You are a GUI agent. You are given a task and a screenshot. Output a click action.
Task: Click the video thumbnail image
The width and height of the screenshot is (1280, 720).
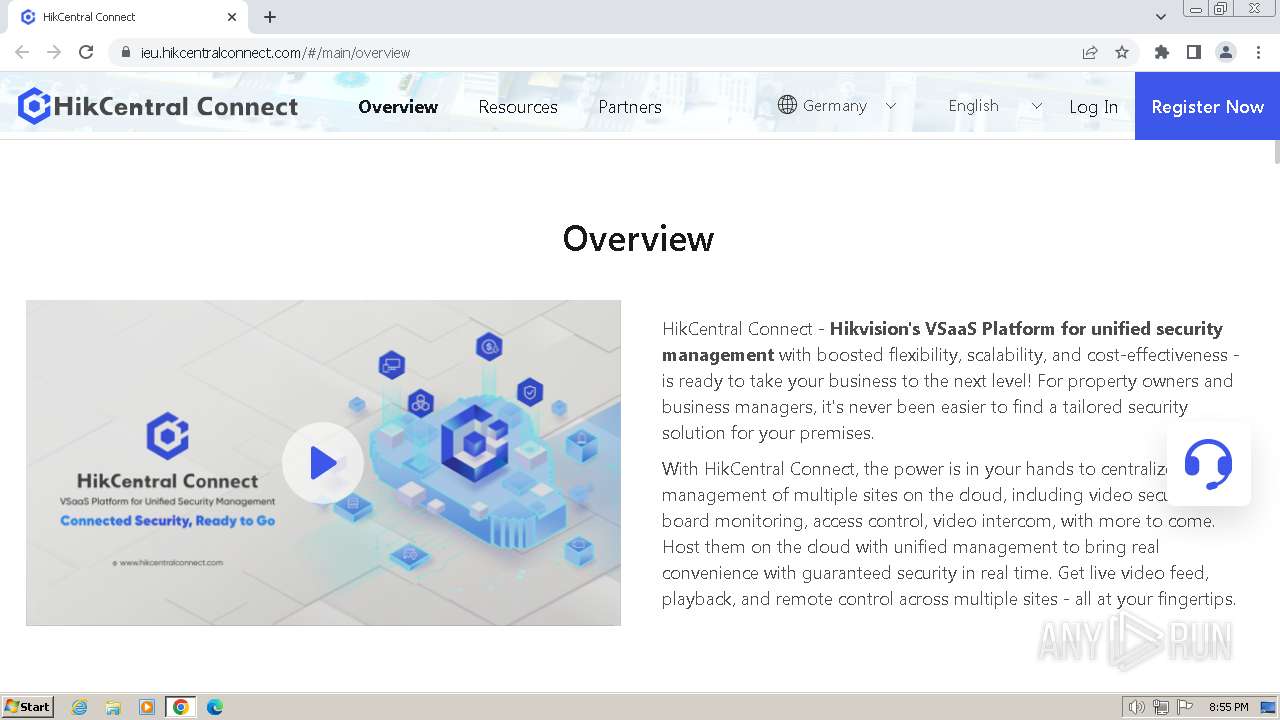(x=323, y=463)
